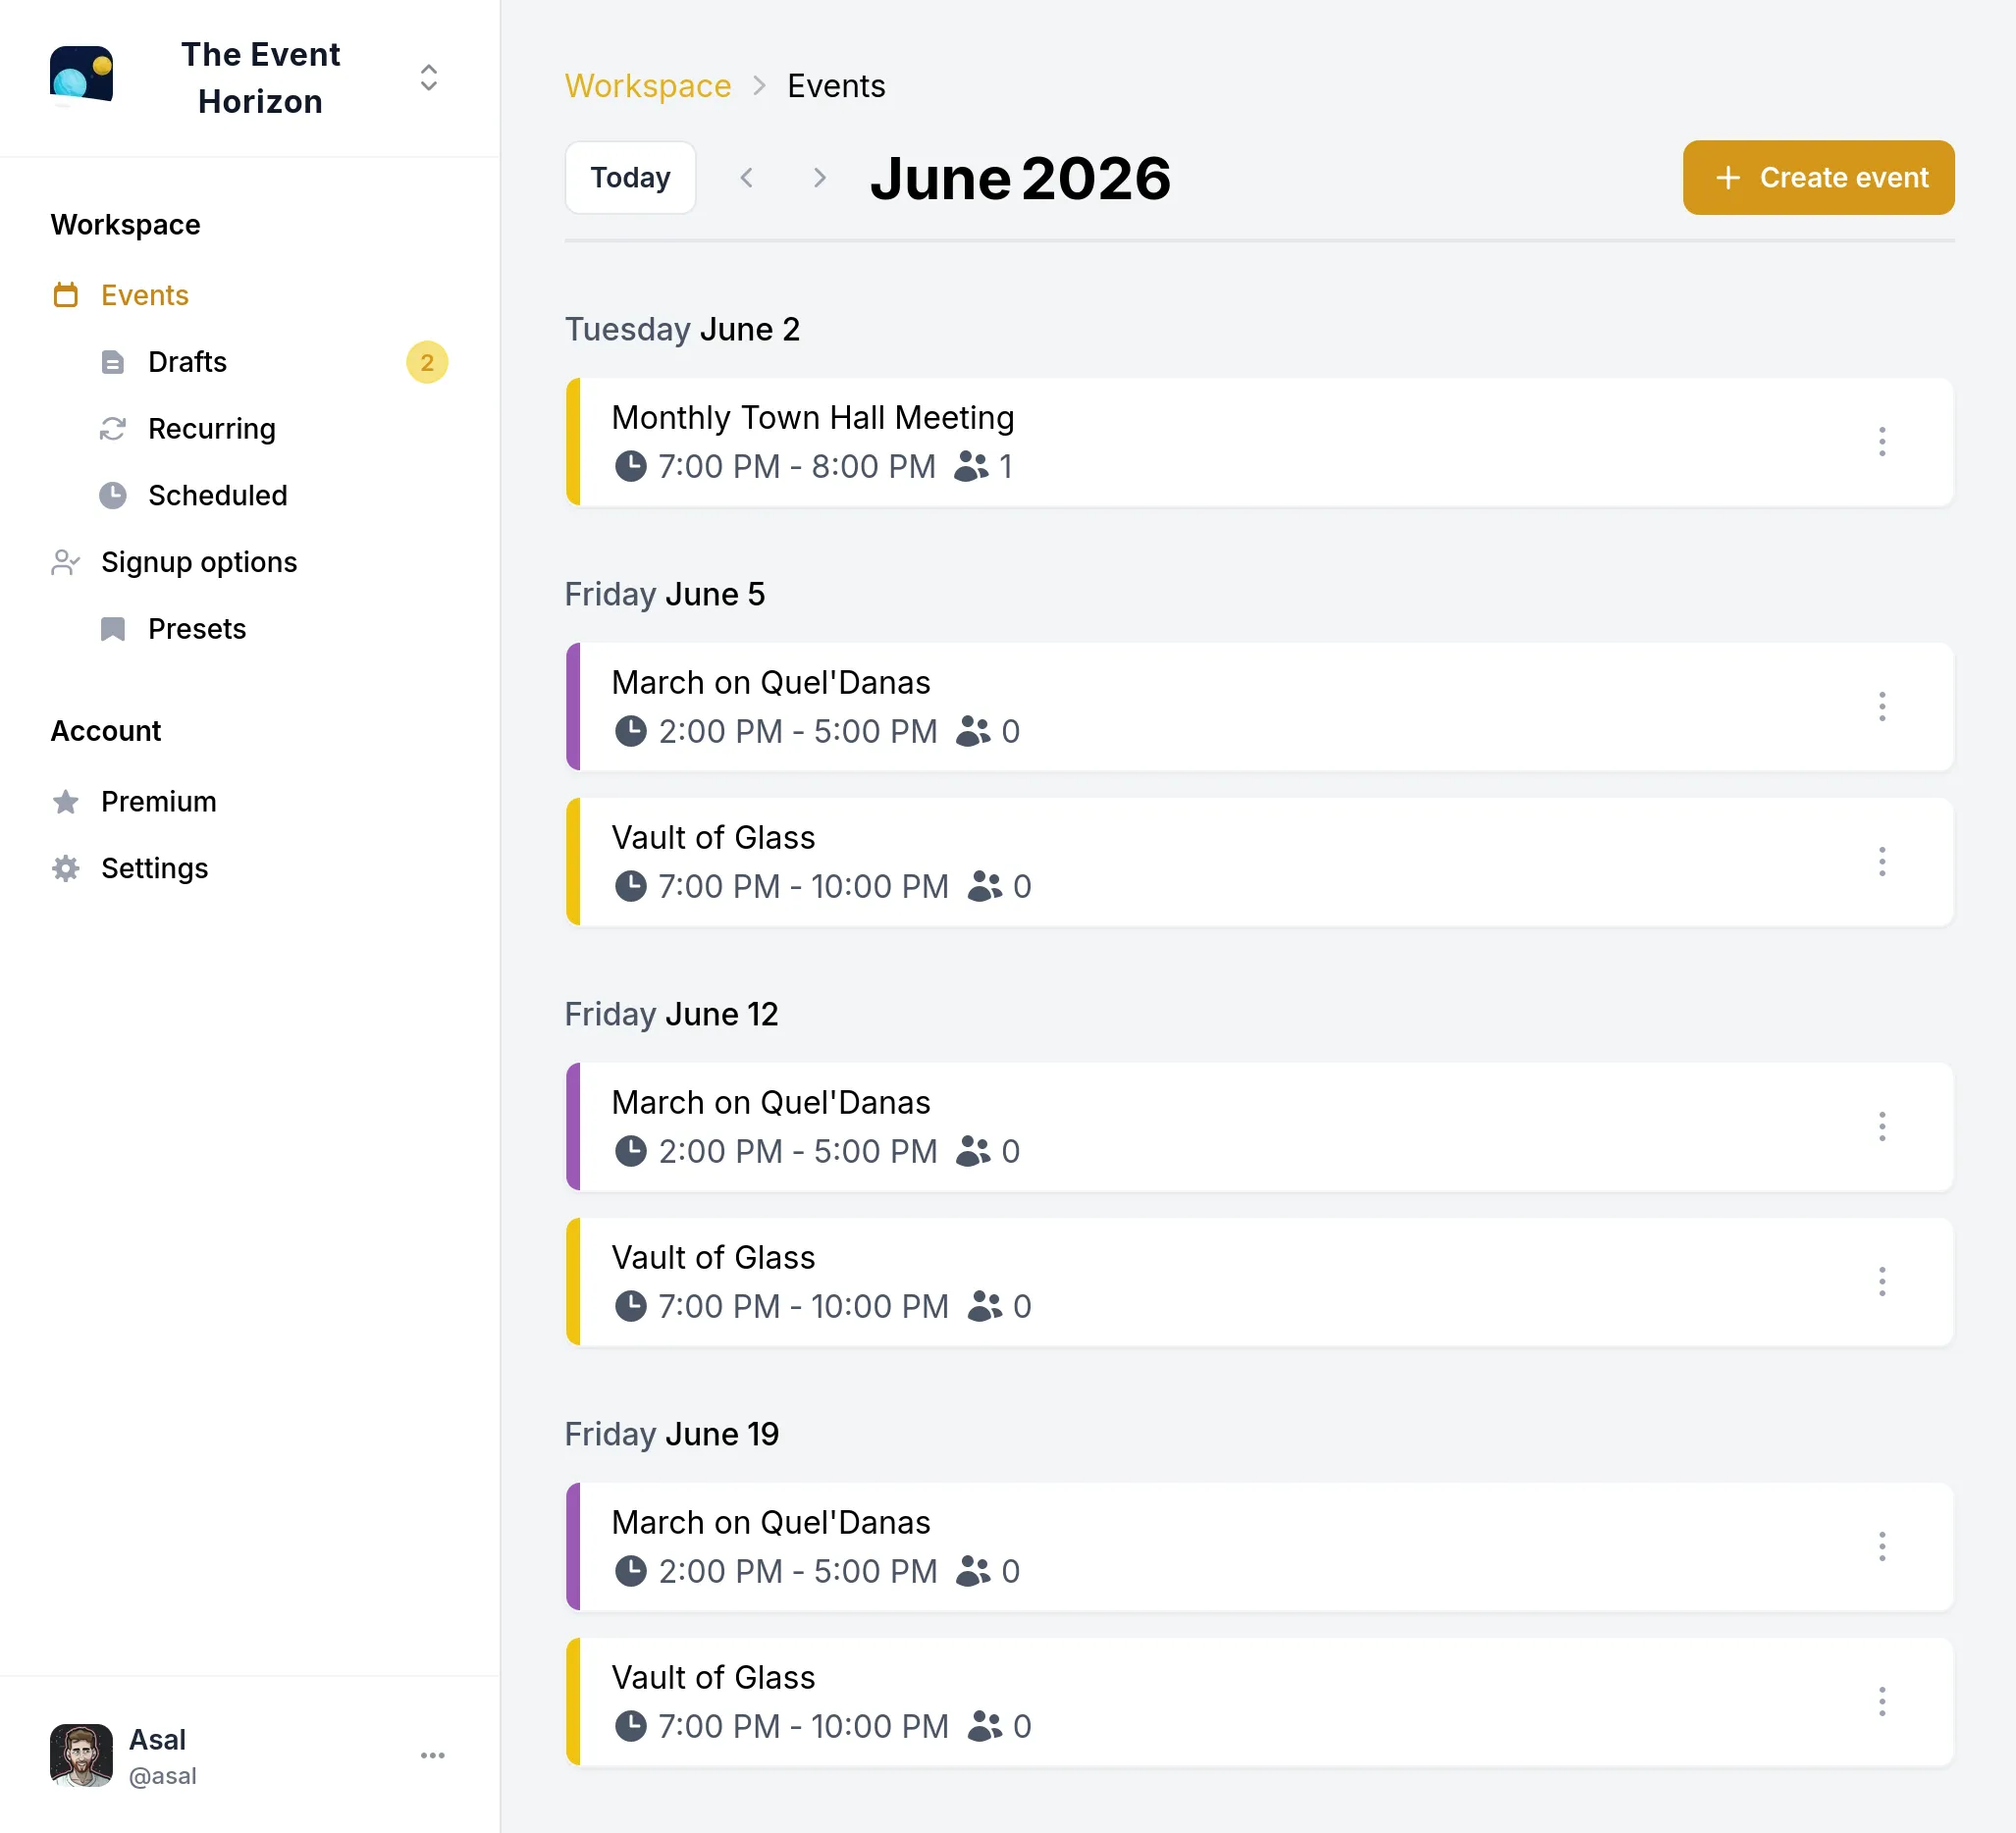Open options menu for June 5 March on Quel'Danas
The height and width of the screenshot is (1833, 2016).
1882,707
